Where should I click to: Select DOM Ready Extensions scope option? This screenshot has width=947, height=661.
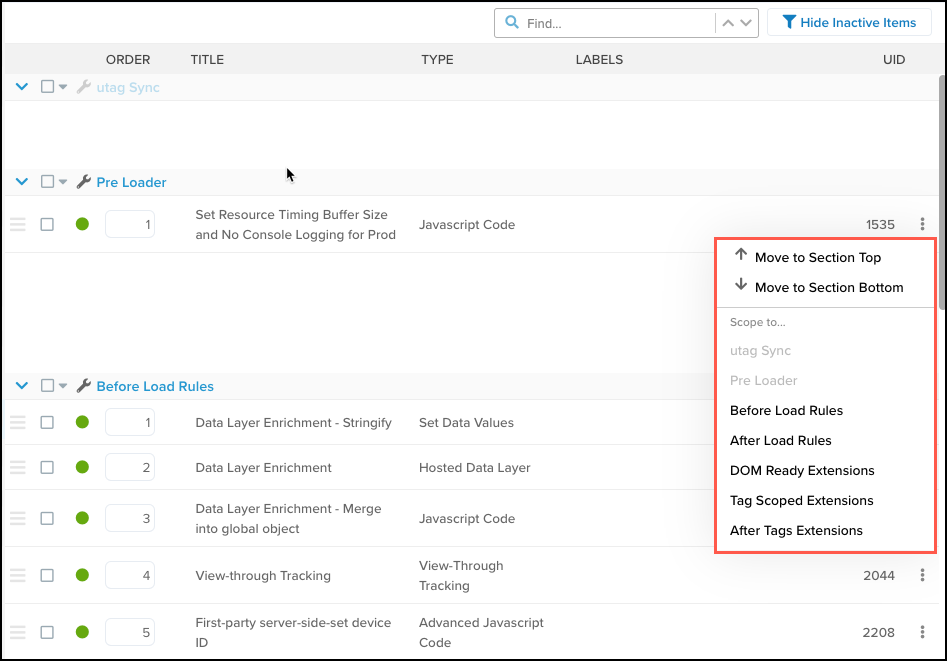802,470
